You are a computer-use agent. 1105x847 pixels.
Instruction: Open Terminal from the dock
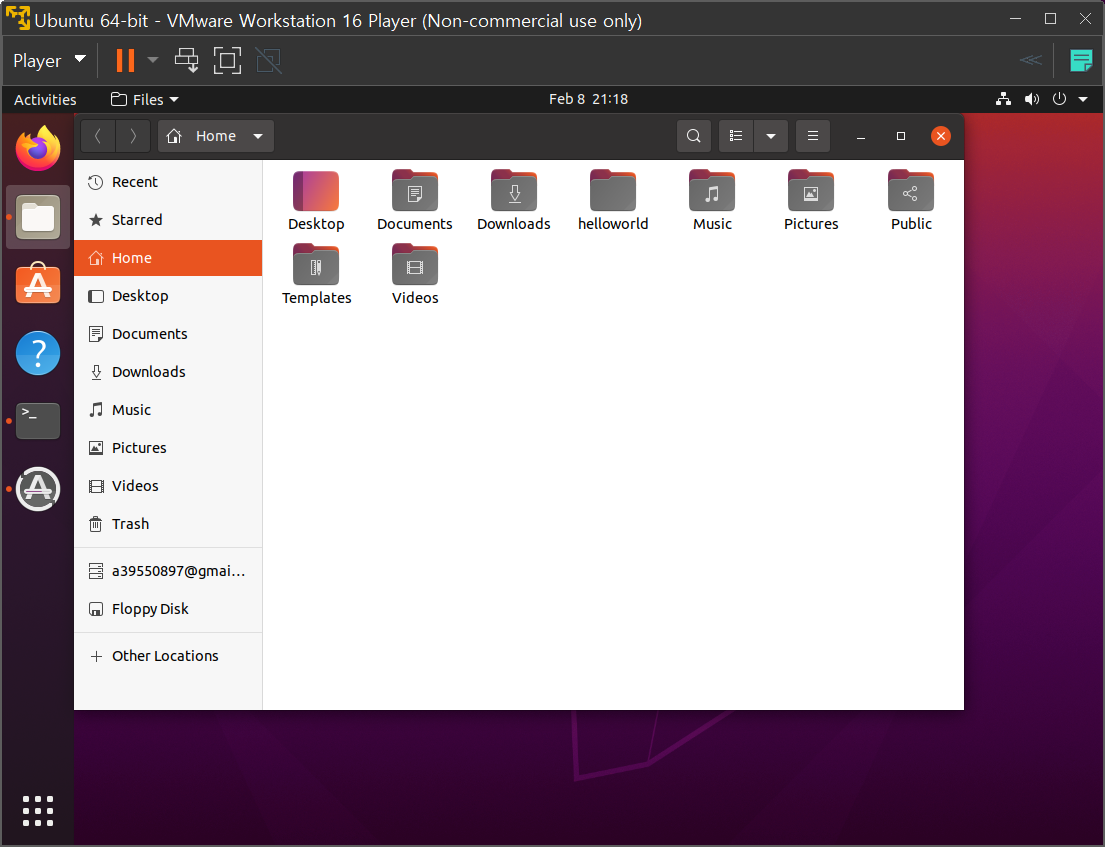click(38, 421)
